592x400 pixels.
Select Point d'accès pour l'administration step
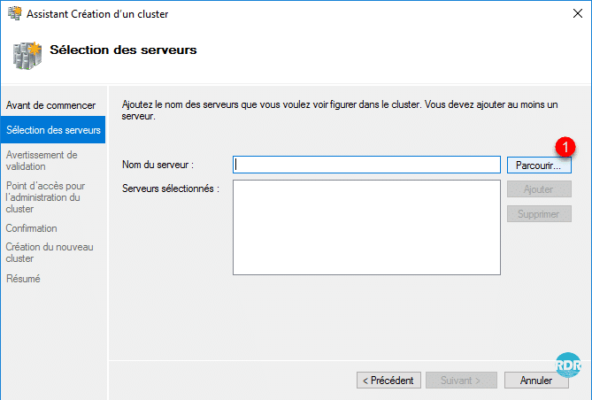[x=45, y=197]
